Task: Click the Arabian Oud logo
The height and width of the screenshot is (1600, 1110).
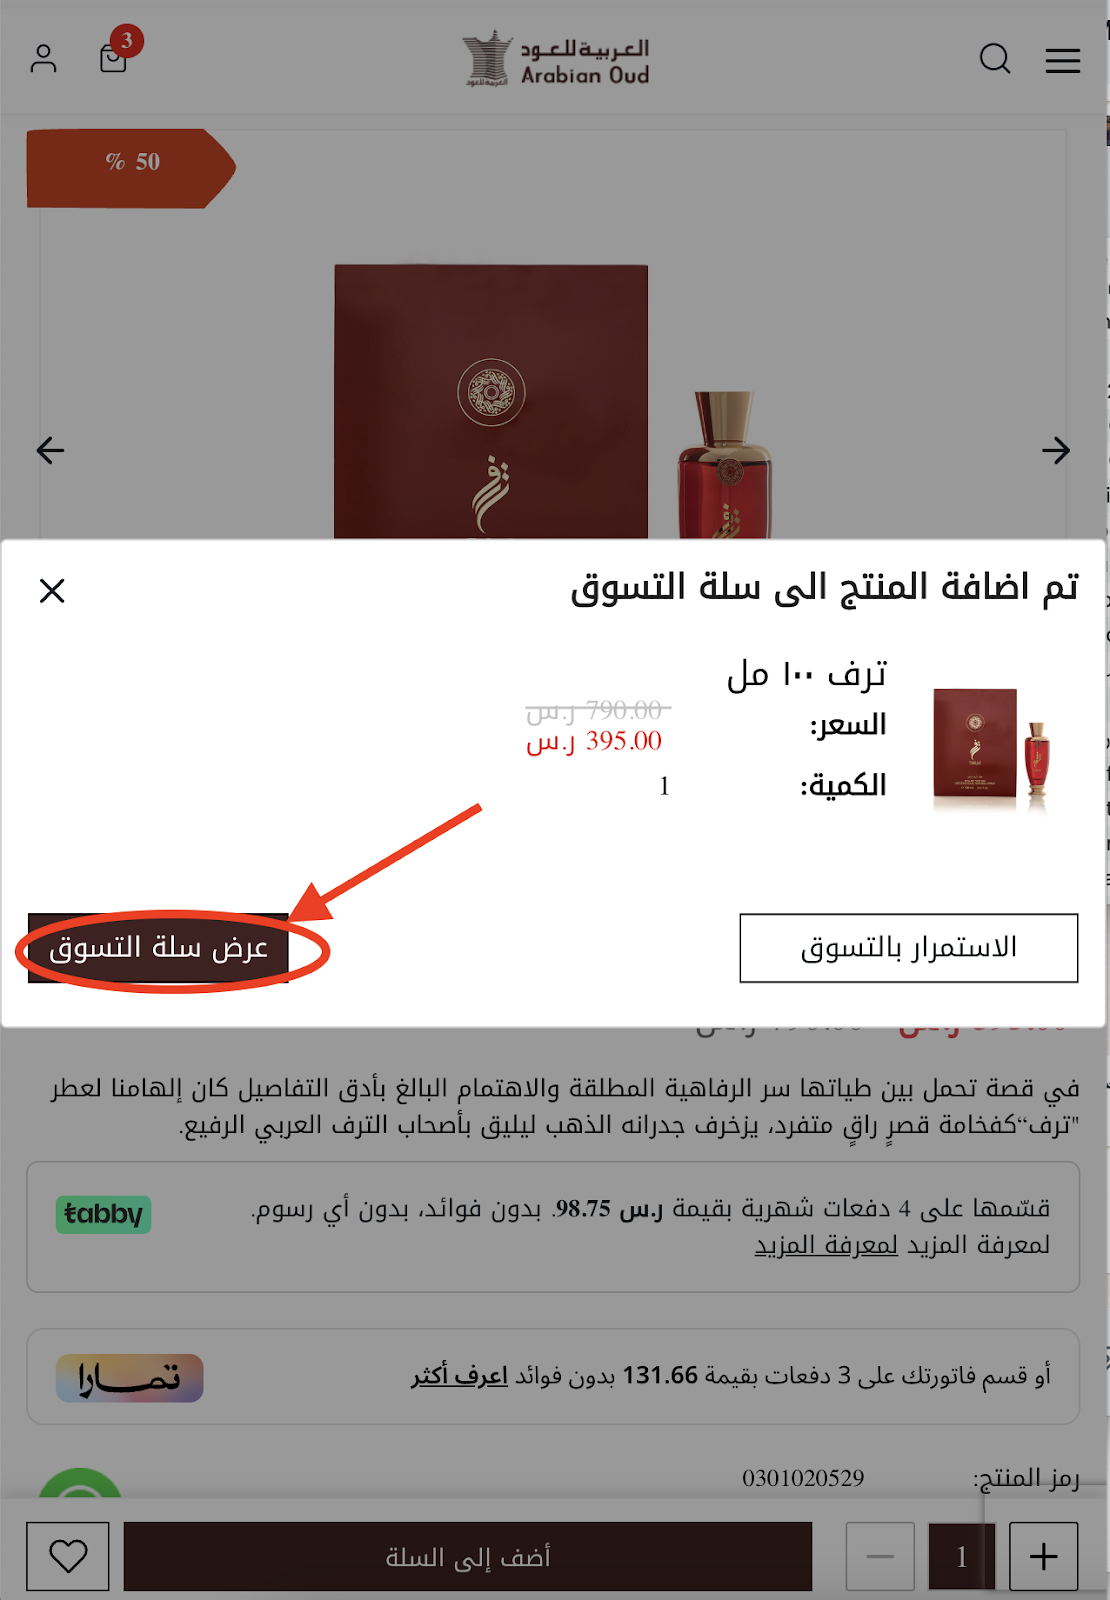Action: click(x=556, y=59)
